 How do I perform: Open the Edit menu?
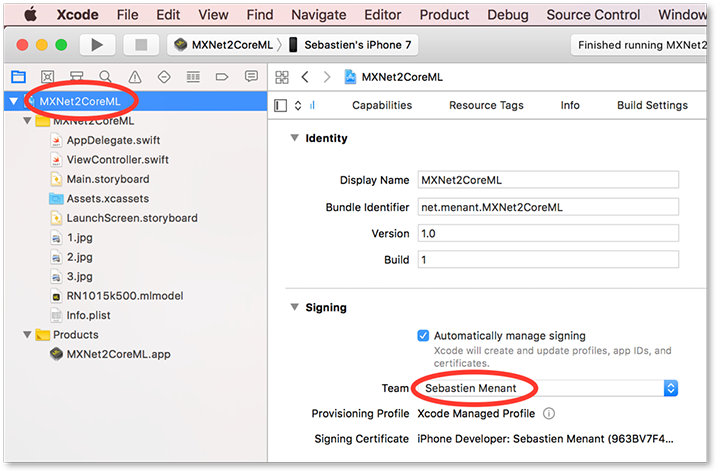tap(168, 15)
